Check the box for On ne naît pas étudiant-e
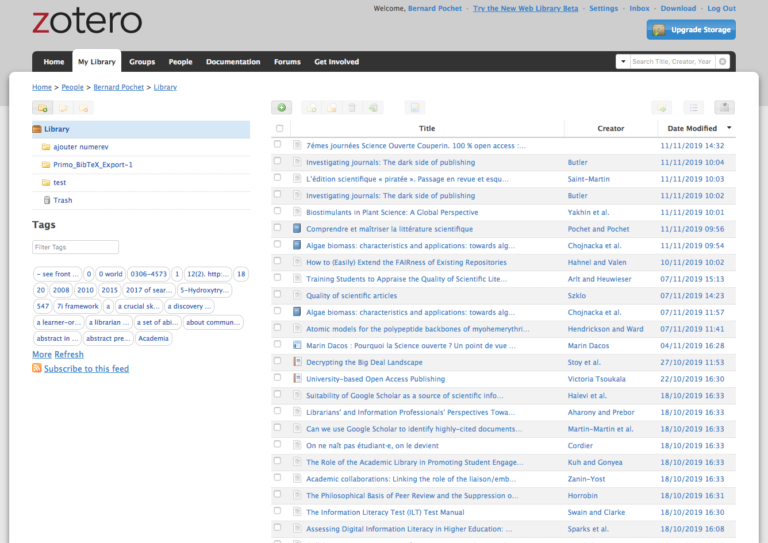This screenshot has height=543, width=768. [x=278, y=444]
